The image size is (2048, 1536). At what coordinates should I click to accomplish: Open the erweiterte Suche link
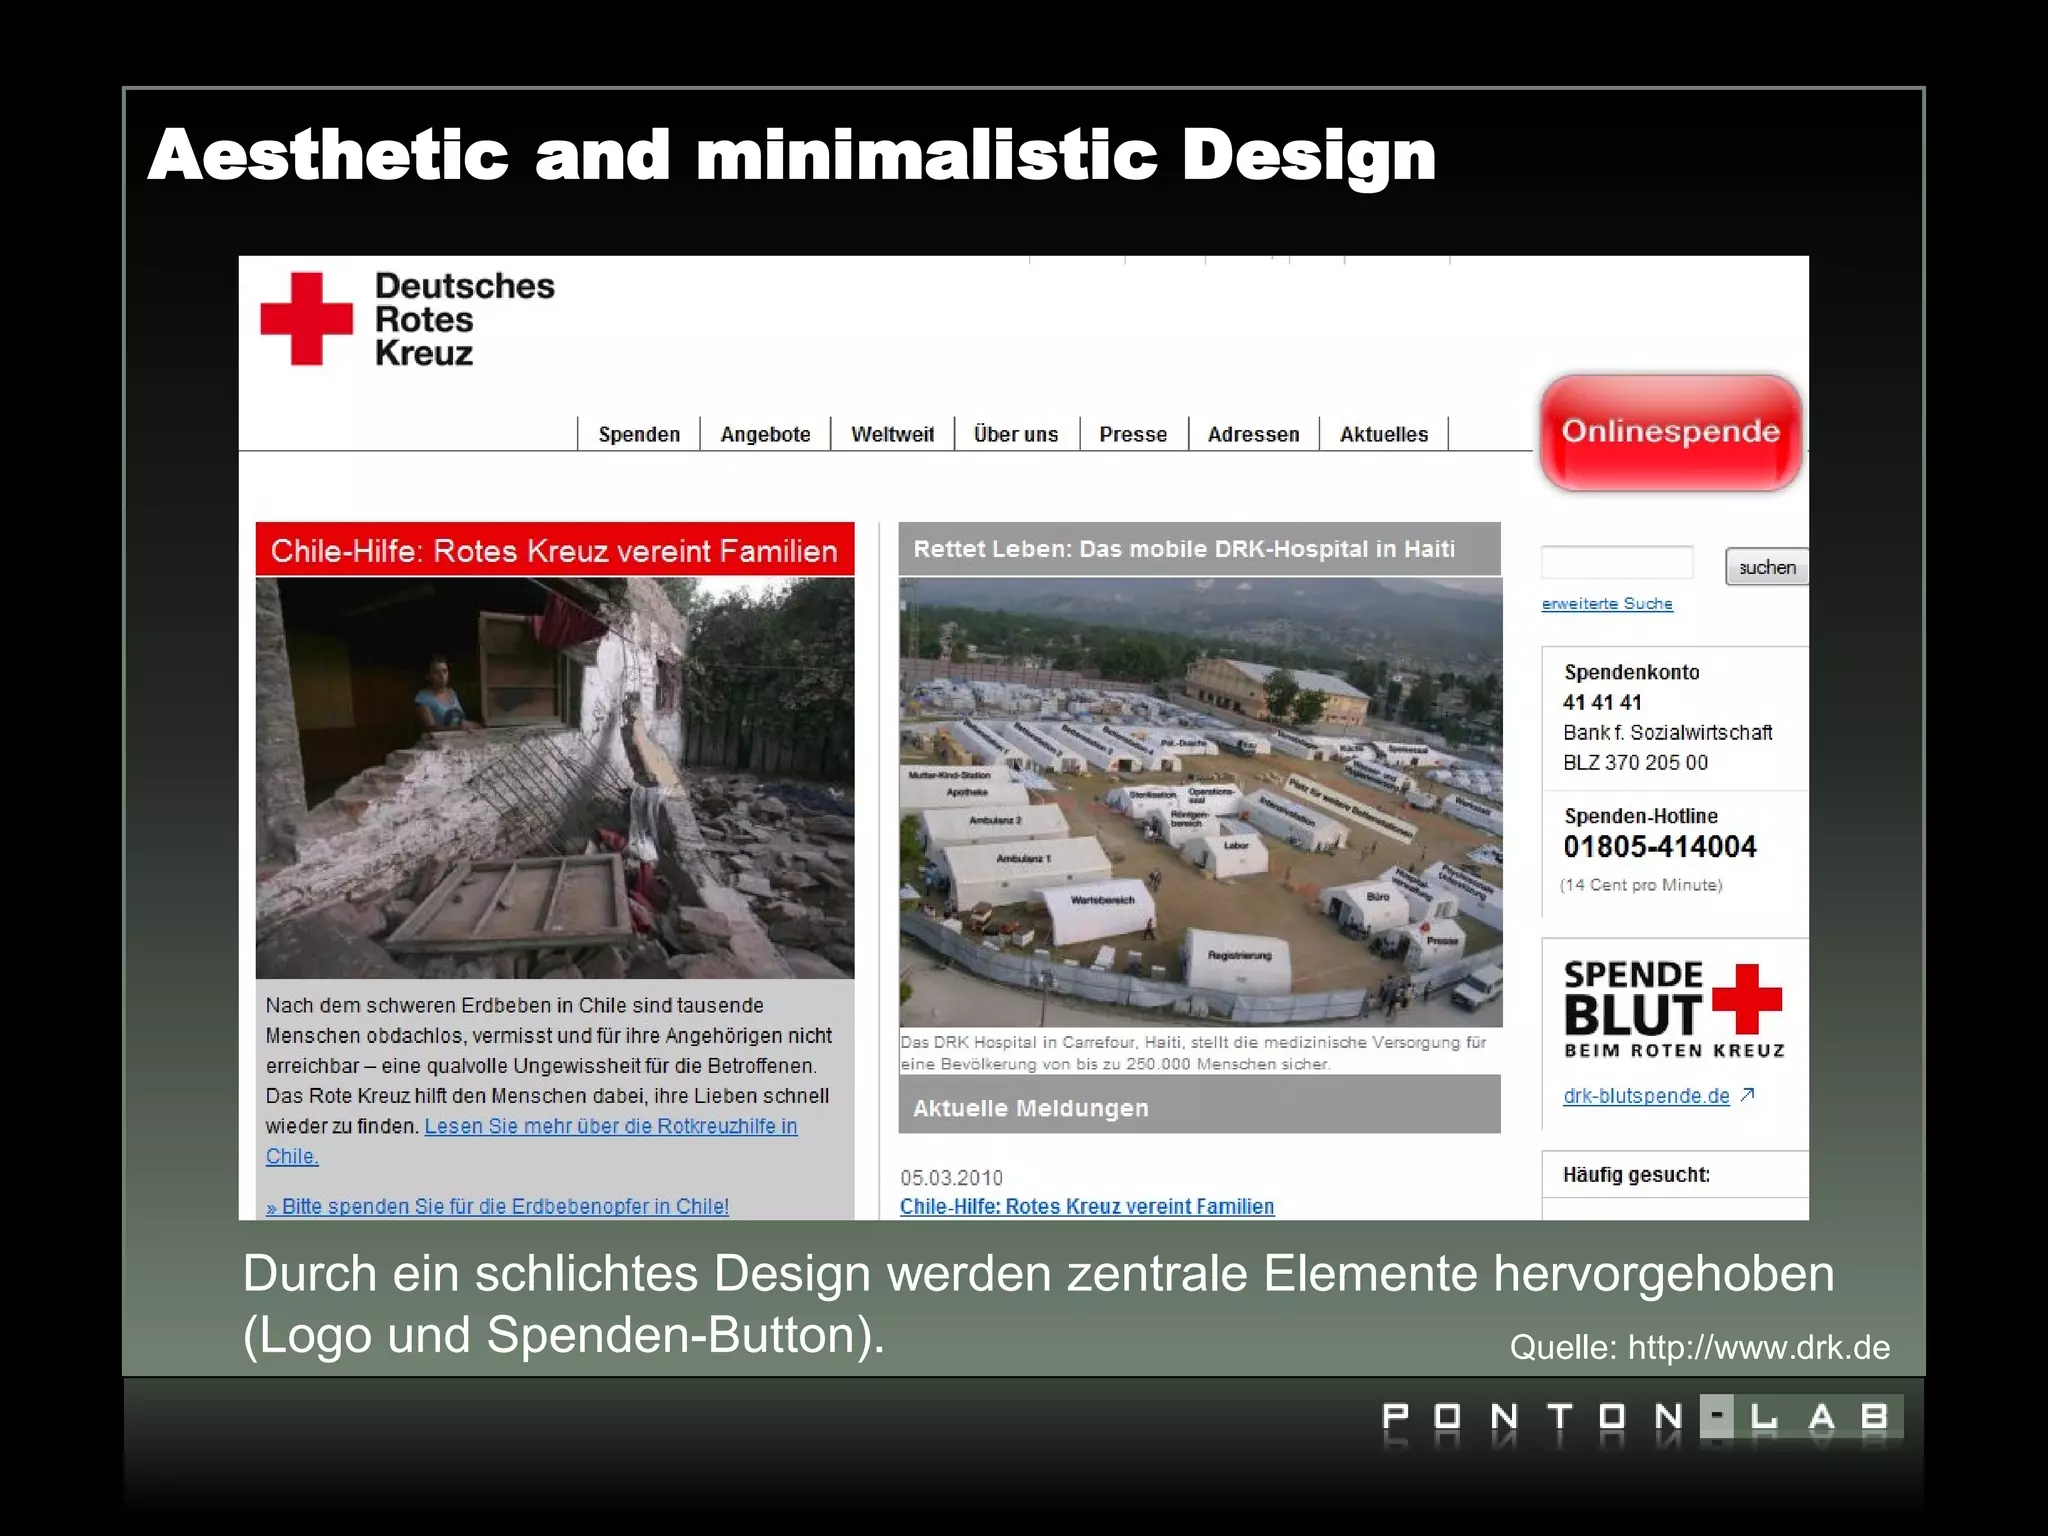(1607, 604)
